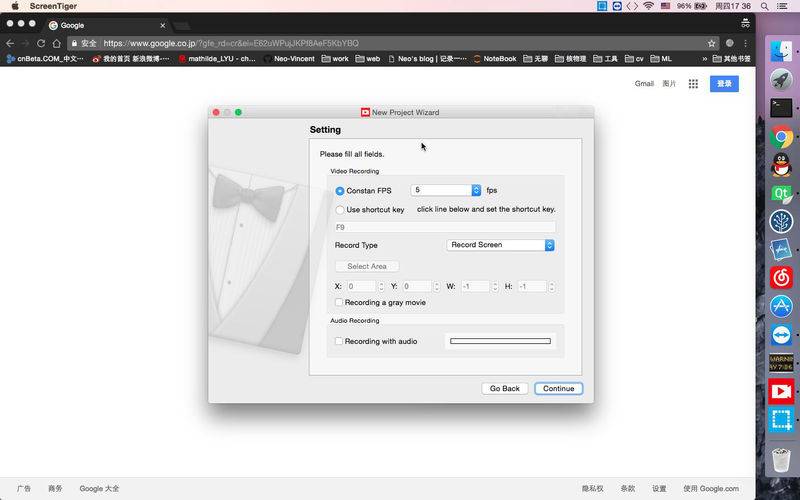
Task: Open the Chrome three-dot menu
Action: click(745, 43)
